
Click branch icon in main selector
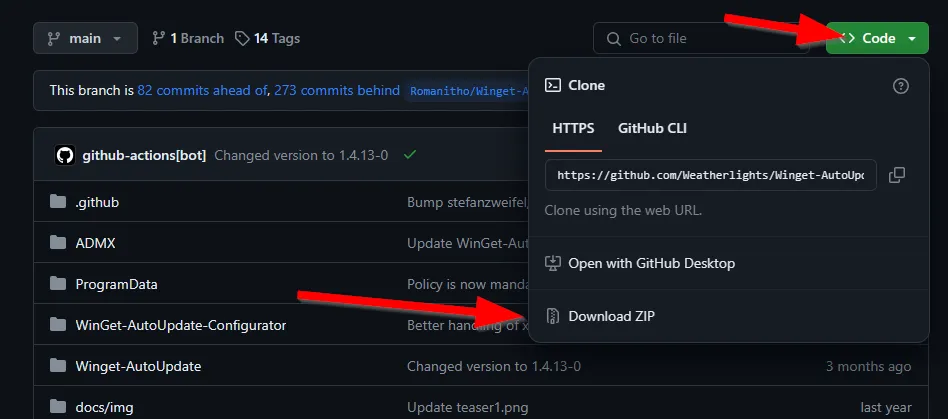coord(54,38)
